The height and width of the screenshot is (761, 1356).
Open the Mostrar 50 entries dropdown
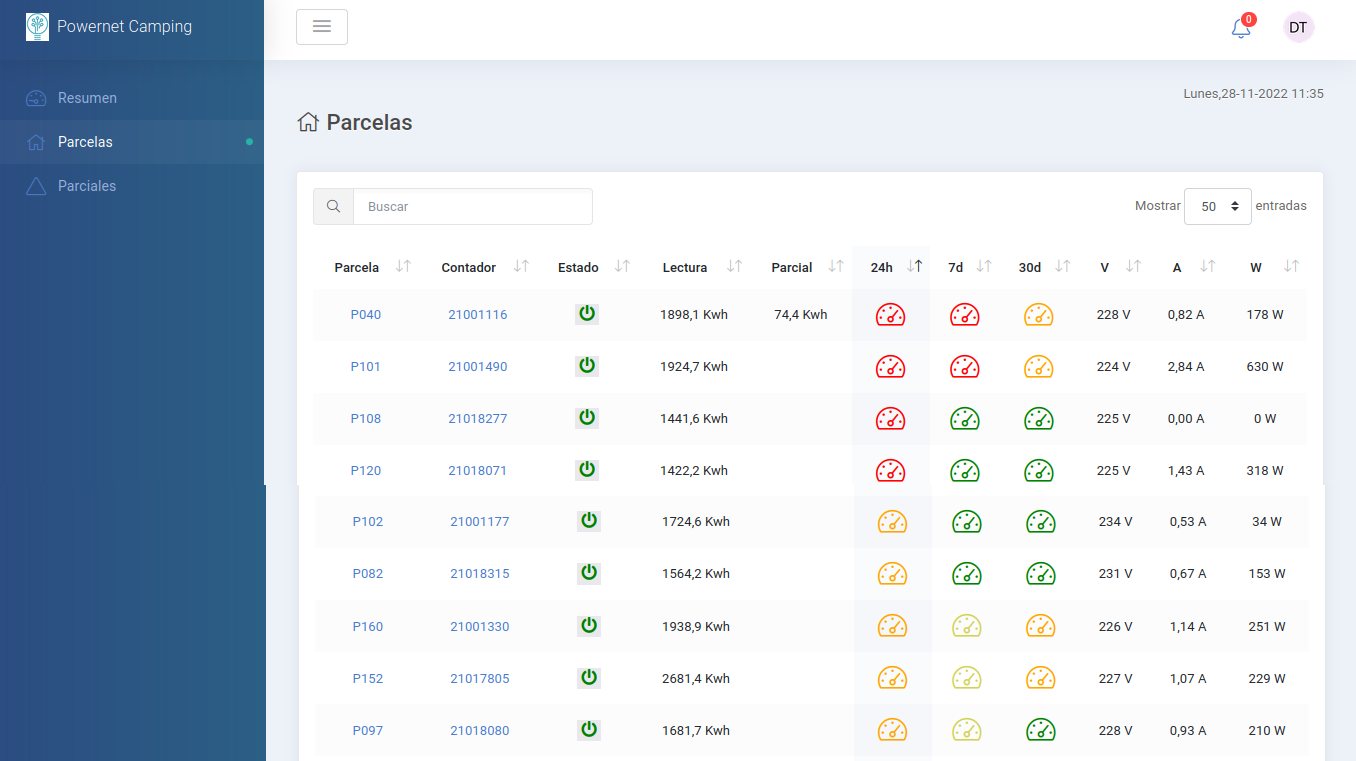point(1217,207)
